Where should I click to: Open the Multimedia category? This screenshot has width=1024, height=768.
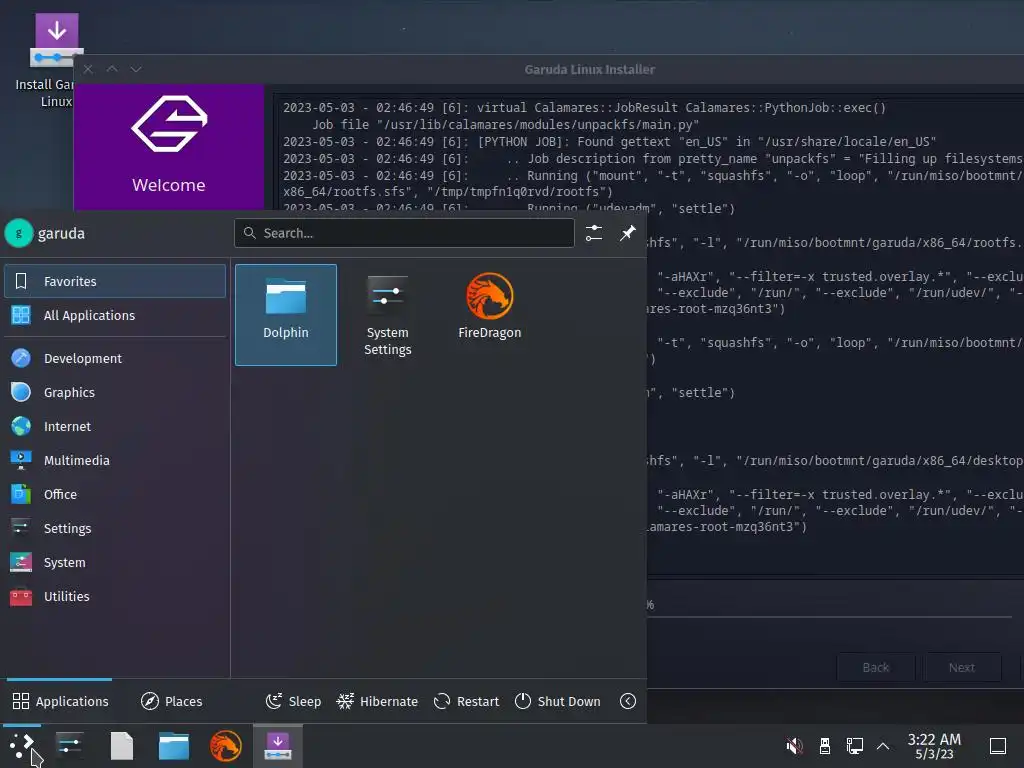coord(115,460)
